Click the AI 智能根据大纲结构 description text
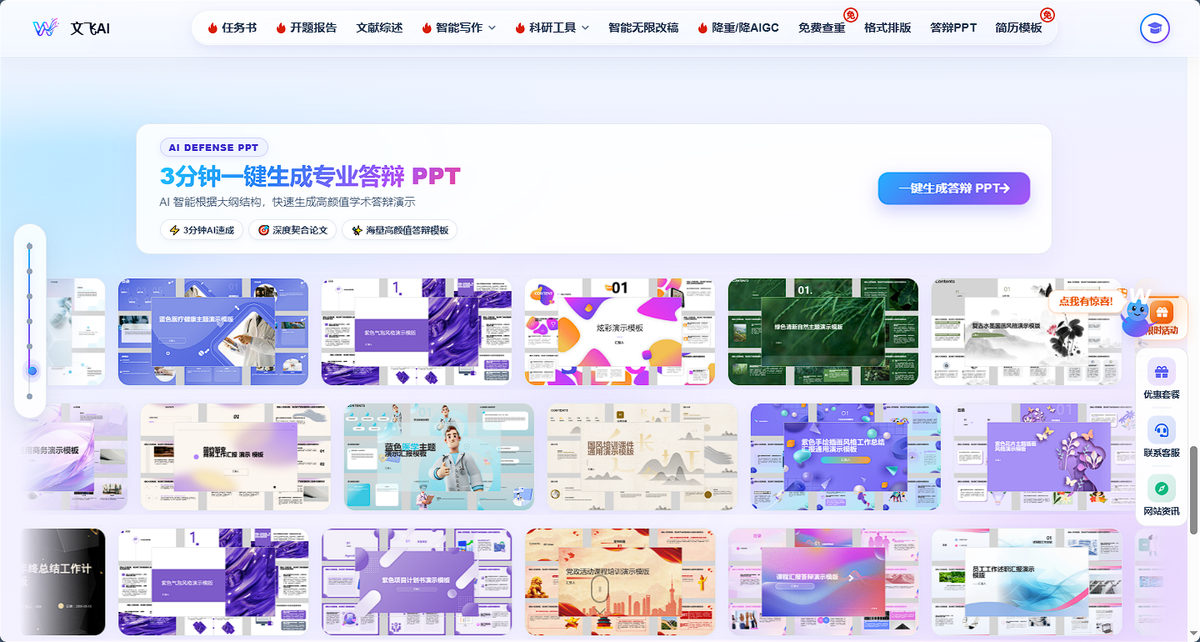This screenshot has width=1200, height=642. tap(287, 202)
